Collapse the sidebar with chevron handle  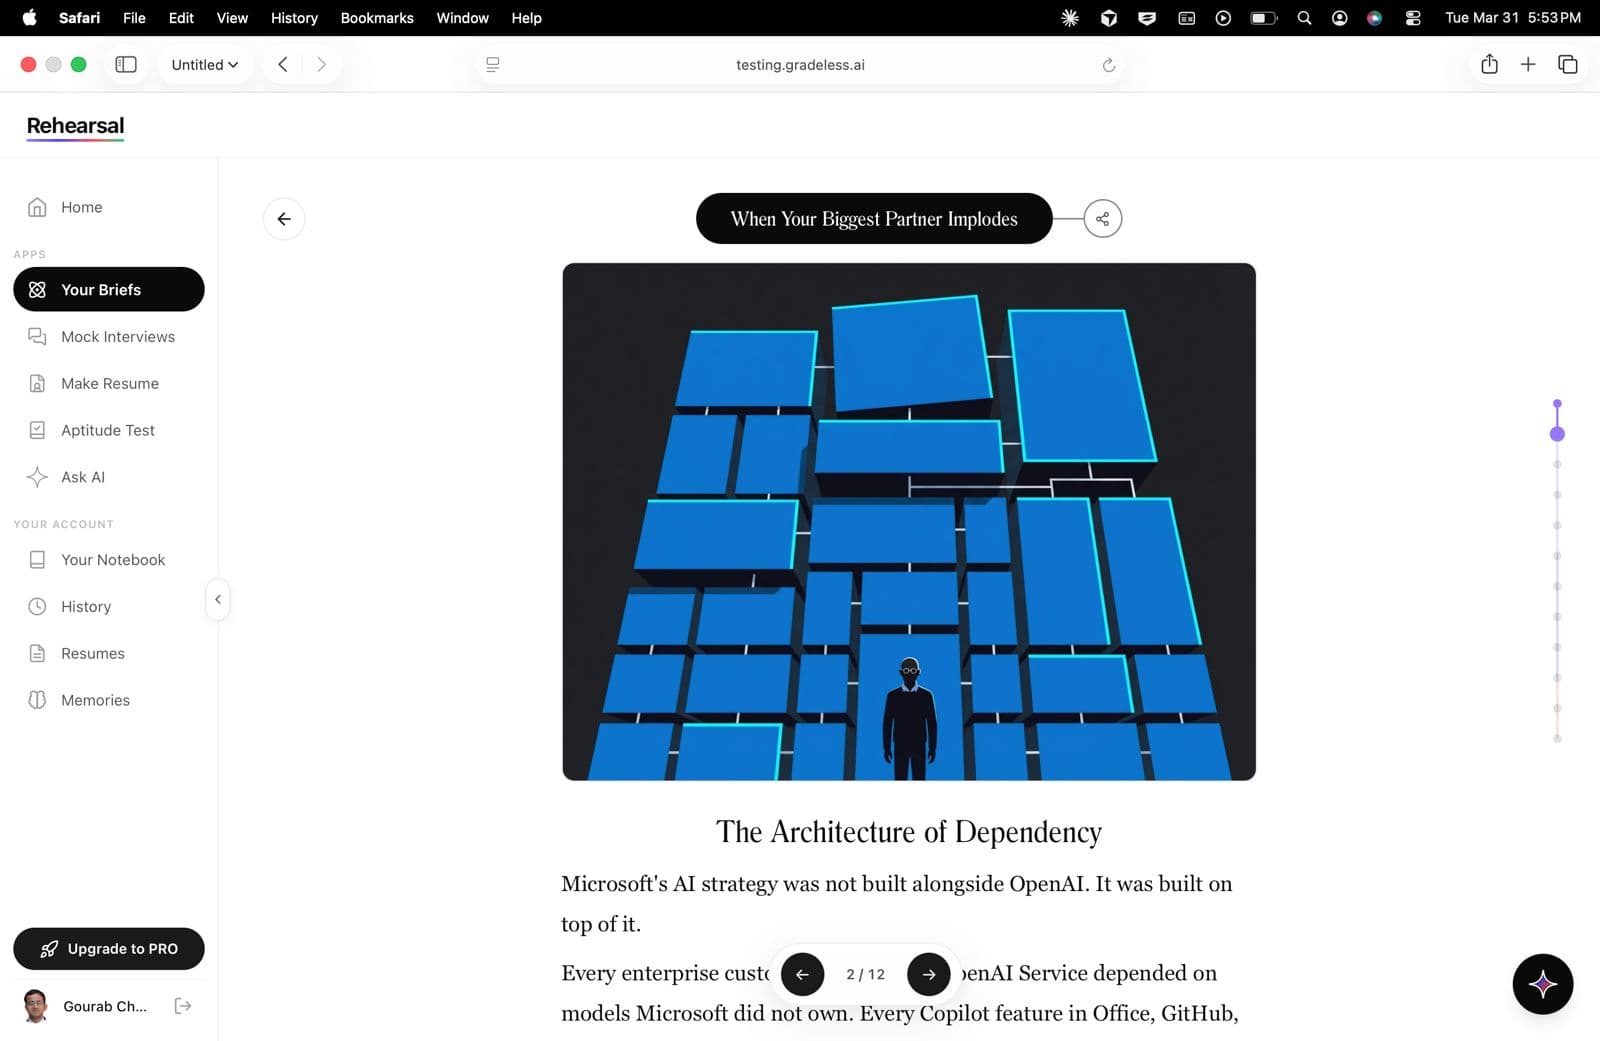click(x=218, y=599)
